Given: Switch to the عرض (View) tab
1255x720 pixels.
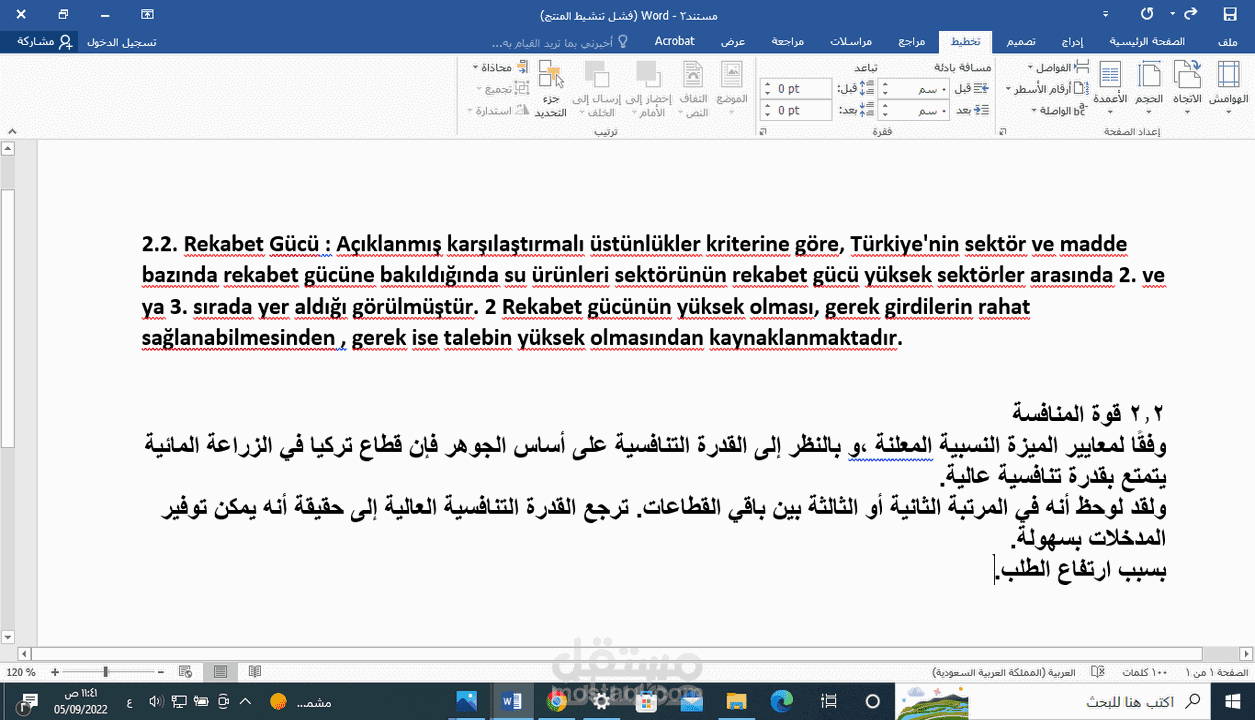Looking at the screenshot, I should click(734, 42).
